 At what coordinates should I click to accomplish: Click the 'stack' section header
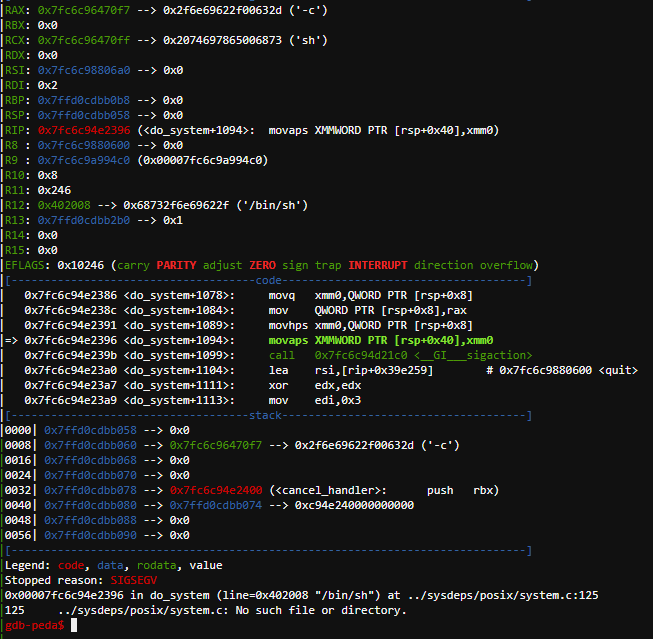(265, 415)
